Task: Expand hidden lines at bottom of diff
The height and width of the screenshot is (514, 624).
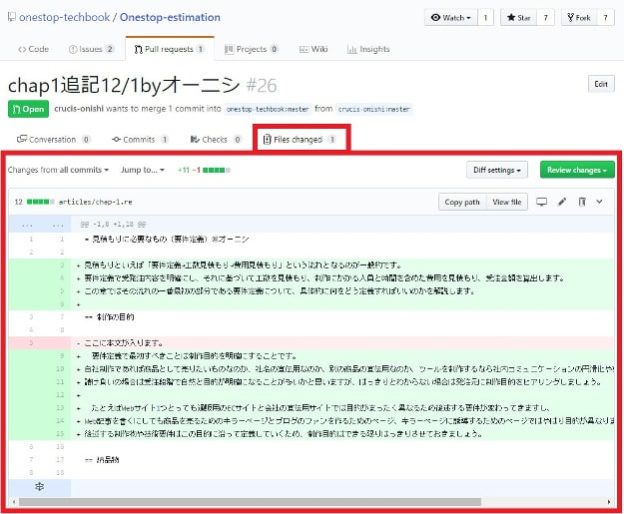Action: 39,487
